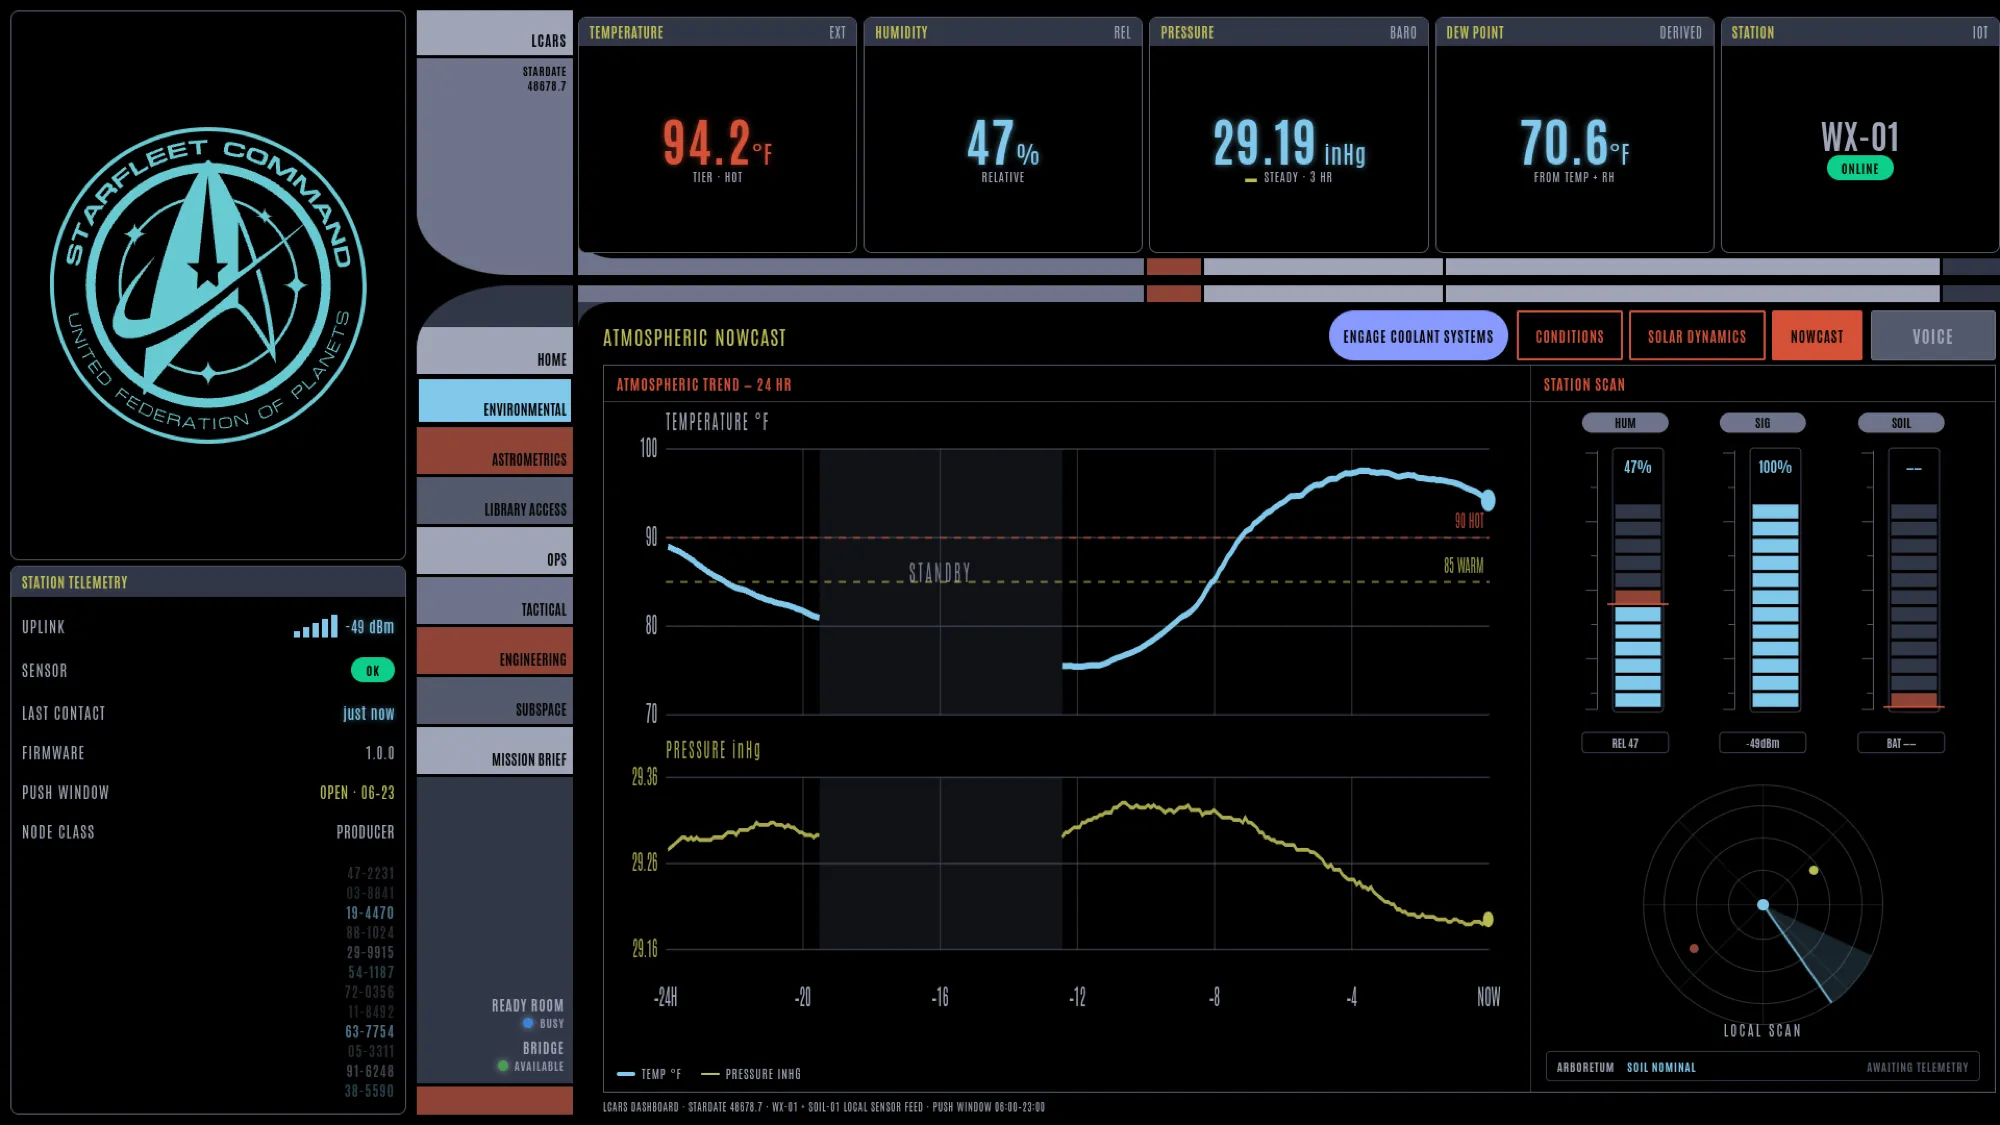
Task: Open the Dew Point 70.6°F card
Action: (x=1574, y=135)
